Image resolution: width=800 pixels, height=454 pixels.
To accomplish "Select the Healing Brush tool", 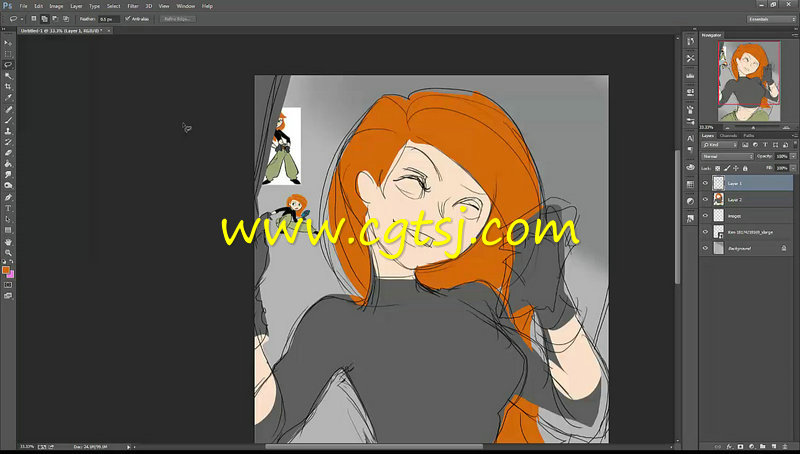I will pyautogui.click(x=8, y=109).
